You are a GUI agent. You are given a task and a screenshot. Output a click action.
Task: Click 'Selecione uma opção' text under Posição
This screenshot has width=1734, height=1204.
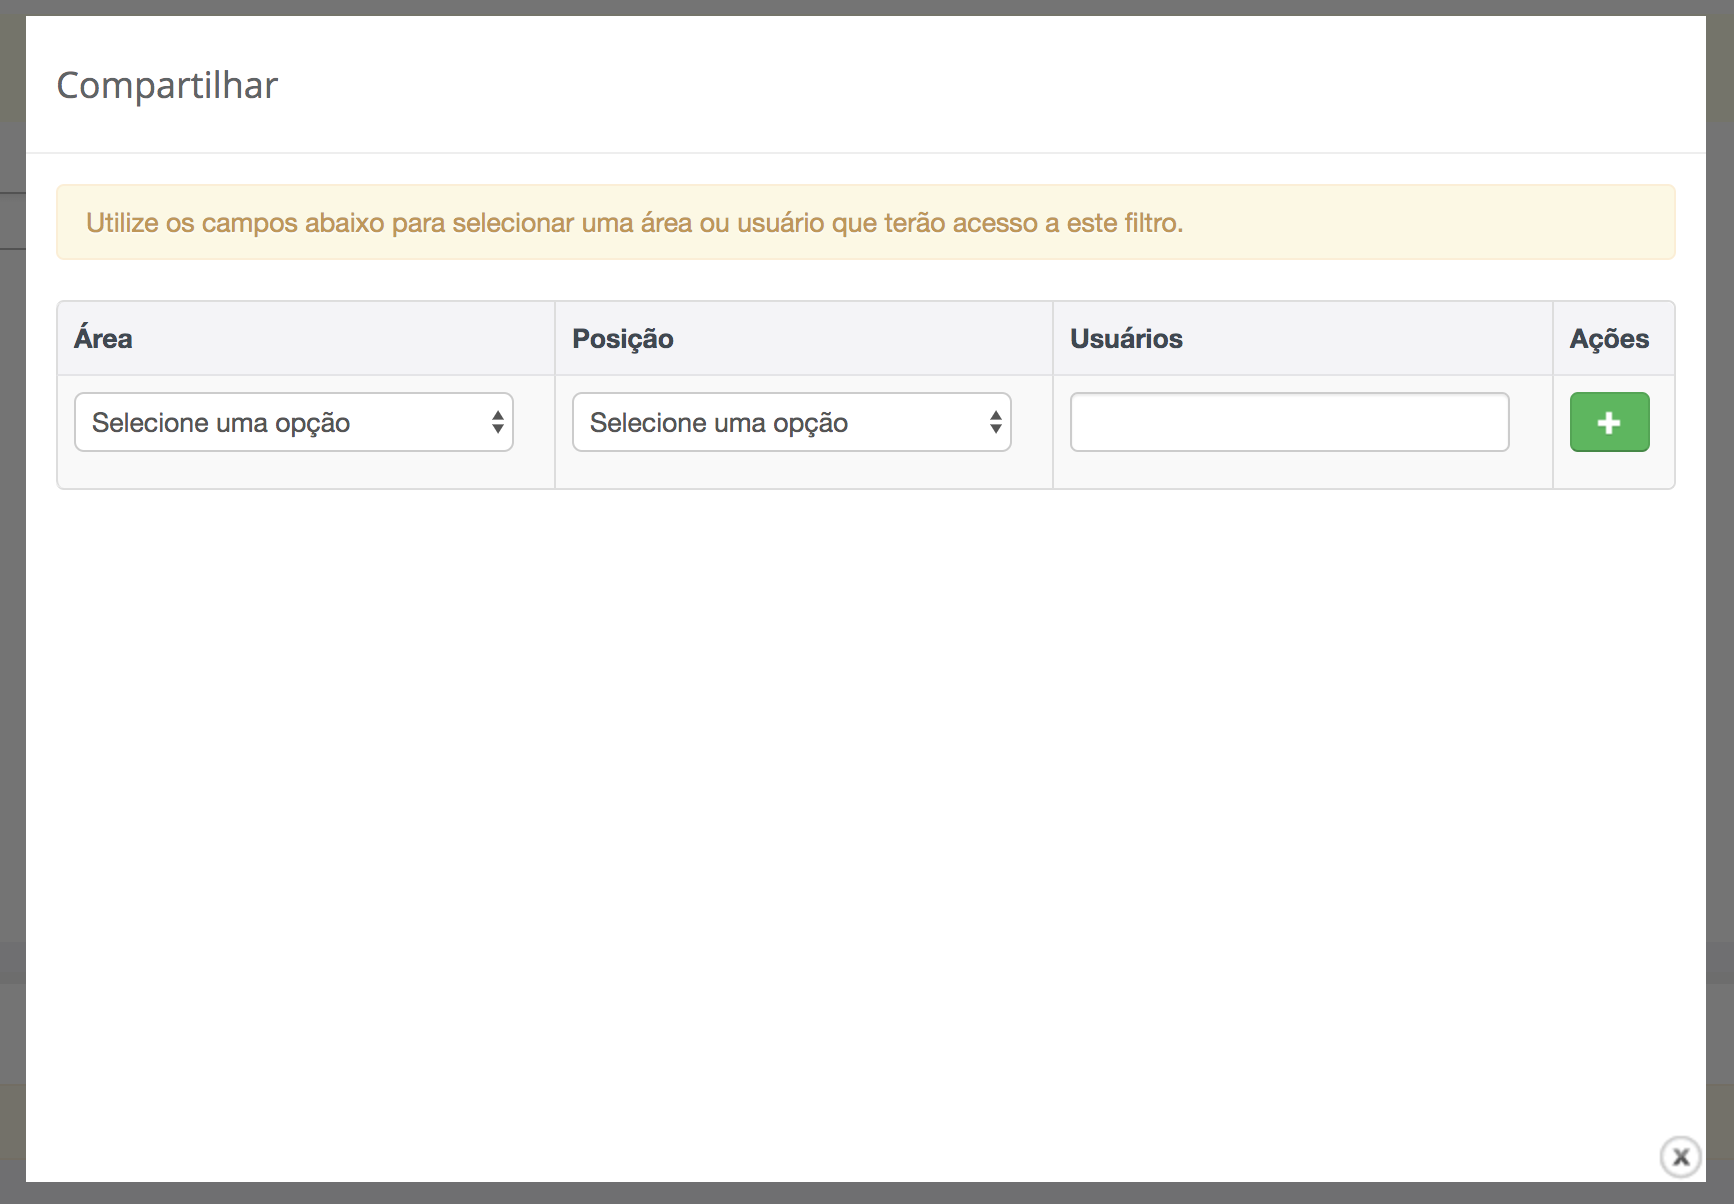pyautogui.click(x=719, y=423)
